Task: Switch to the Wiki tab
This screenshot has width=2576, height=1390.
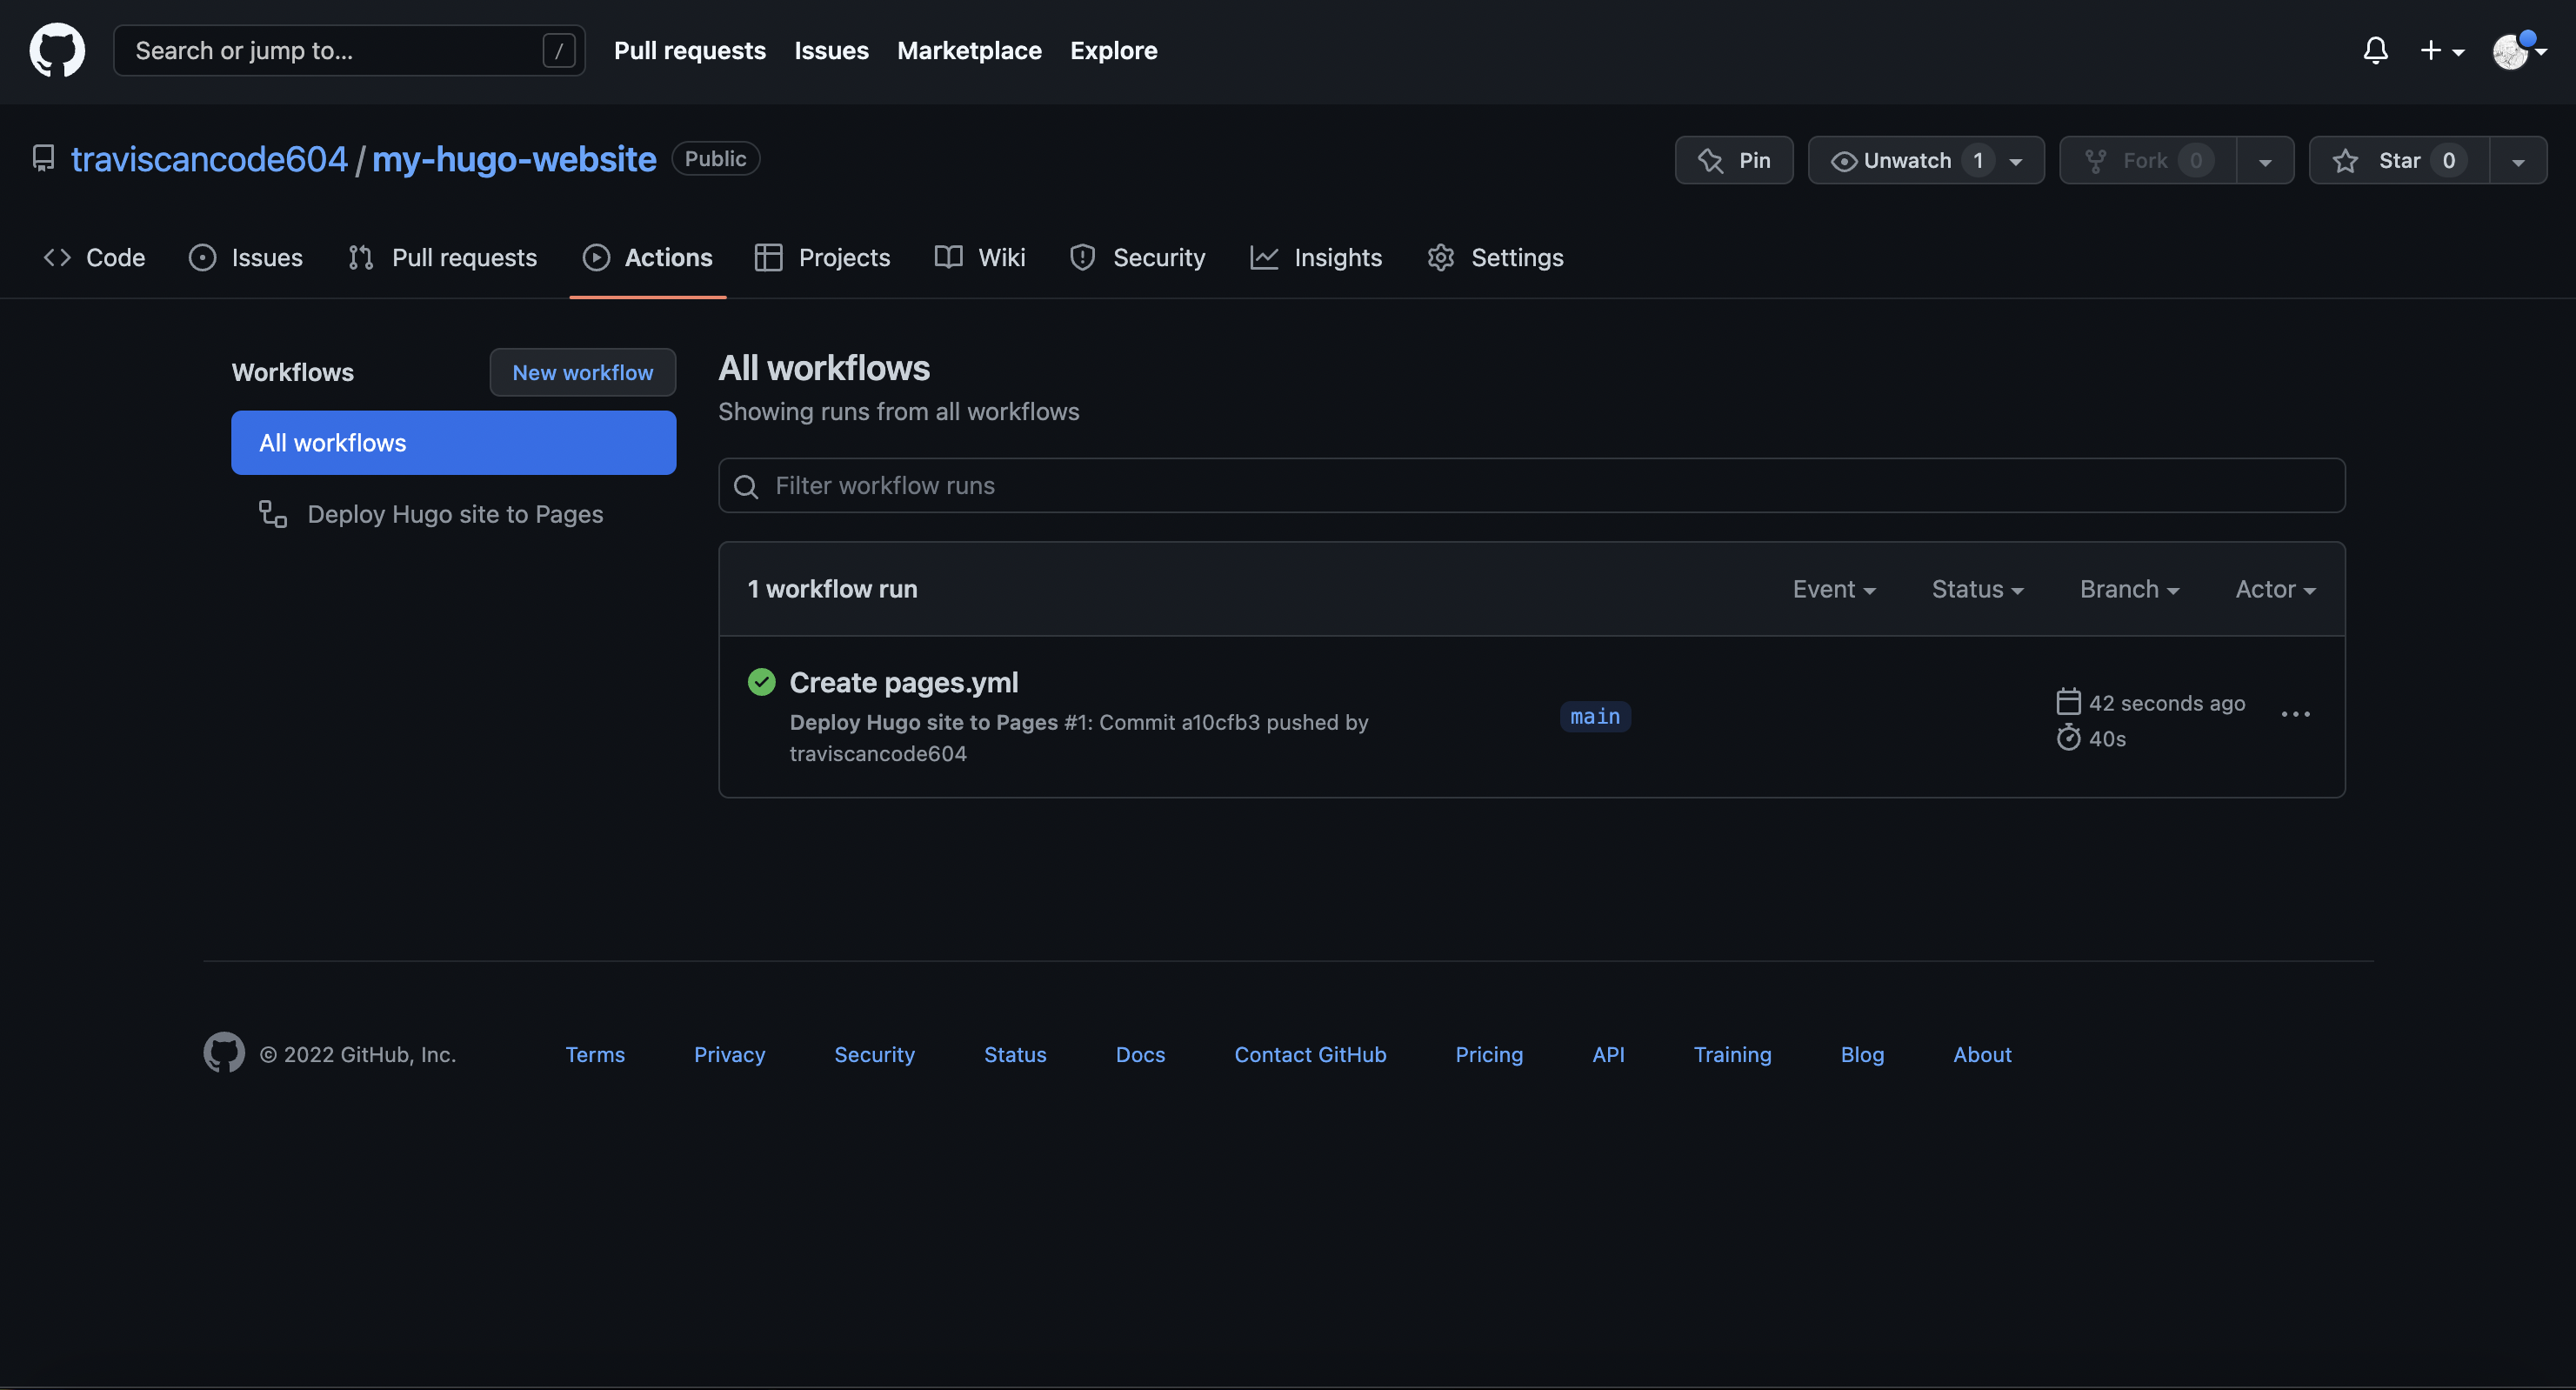Action: [980, 257]
